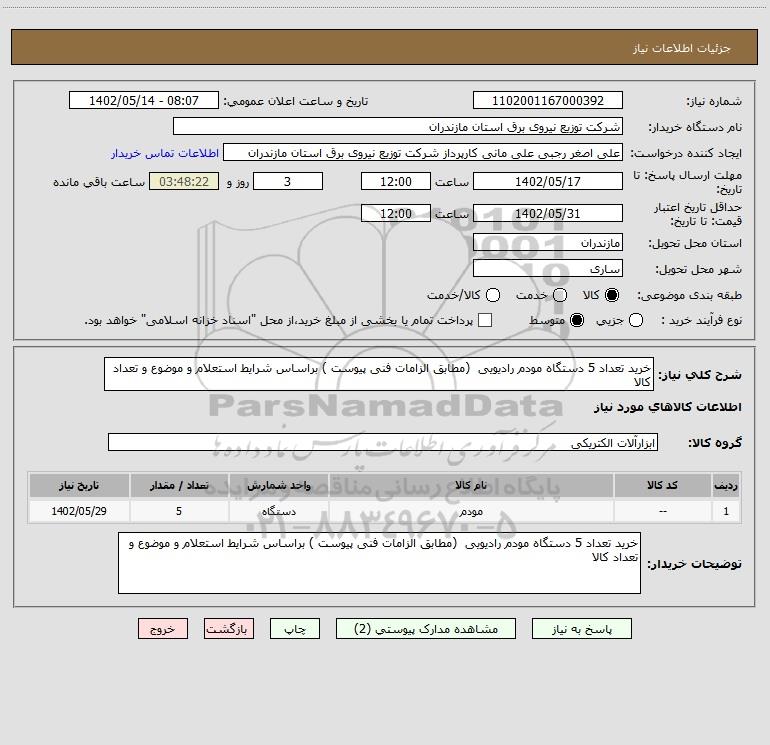
Task: Click the need number field 1102001167000392
Action: point(548,100)
